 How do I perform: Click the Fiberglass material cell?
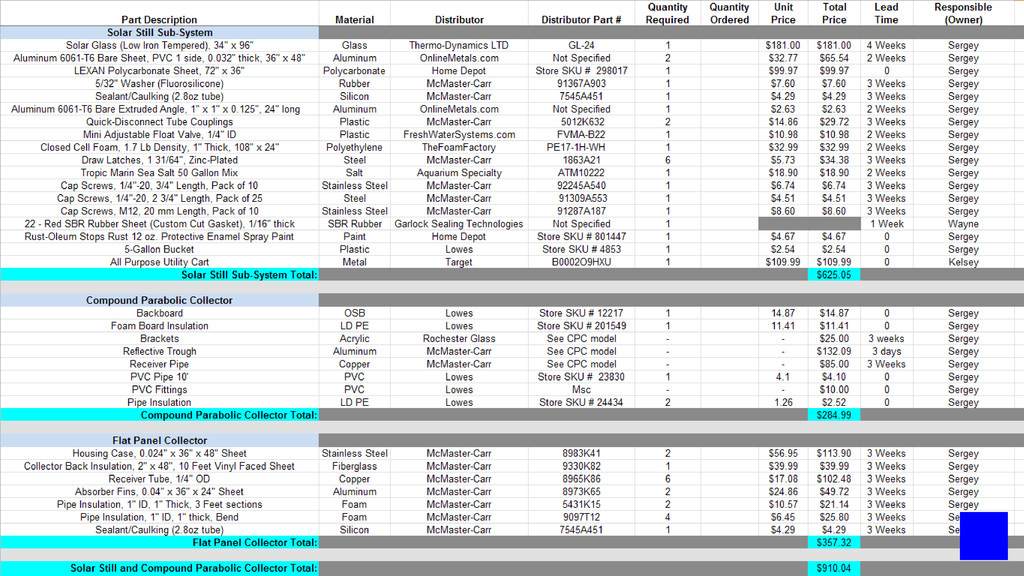pos(355,466)
